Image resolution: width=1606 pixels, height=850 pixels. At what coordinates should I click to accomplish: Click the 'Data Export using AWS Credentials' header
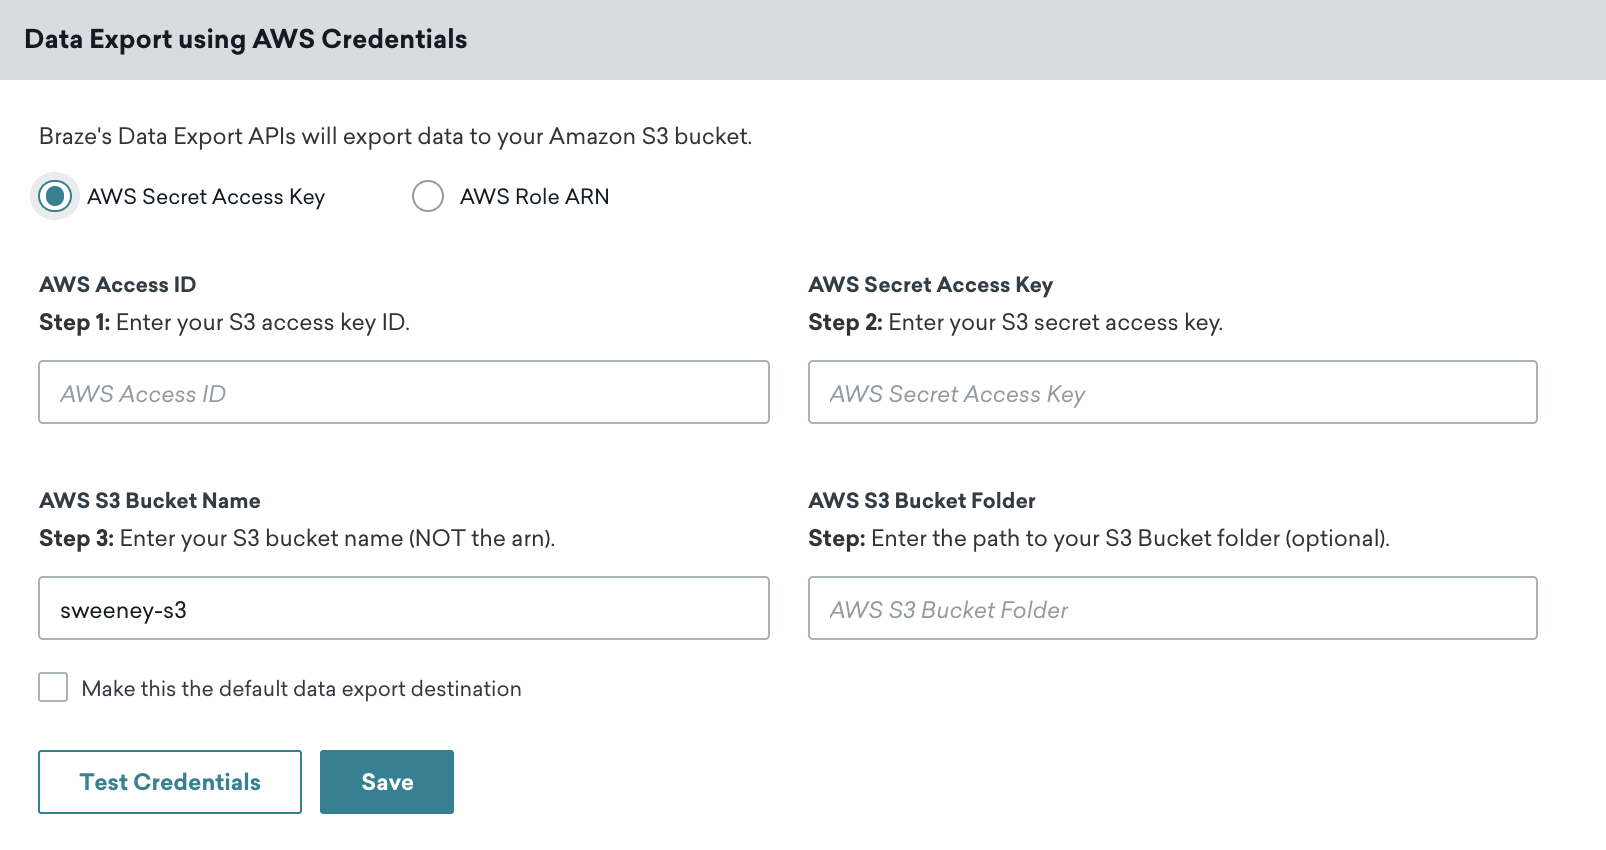coord(245,39)
